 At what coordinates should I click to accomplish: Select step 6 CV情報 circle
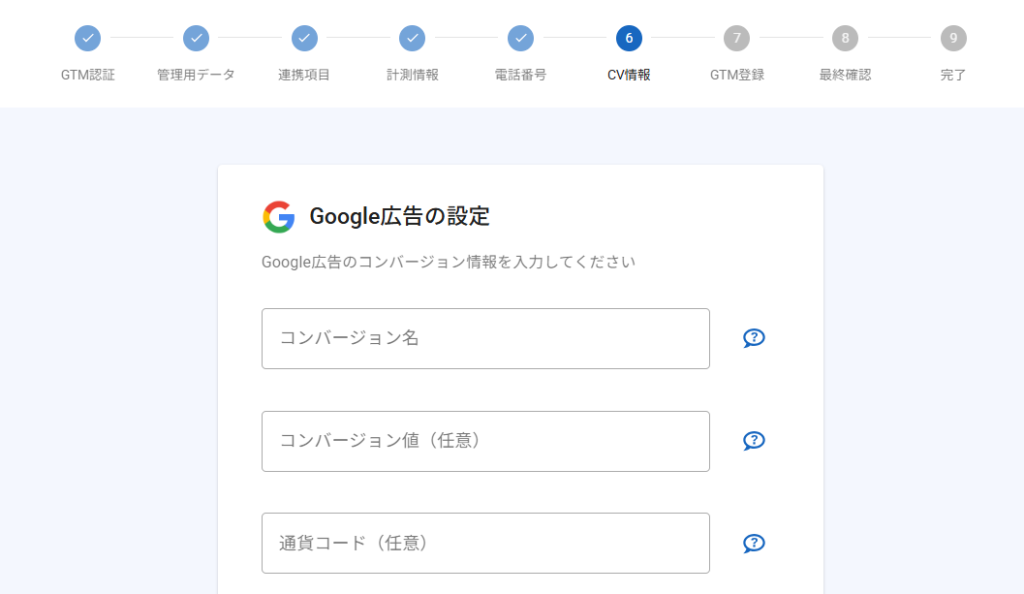629,39
